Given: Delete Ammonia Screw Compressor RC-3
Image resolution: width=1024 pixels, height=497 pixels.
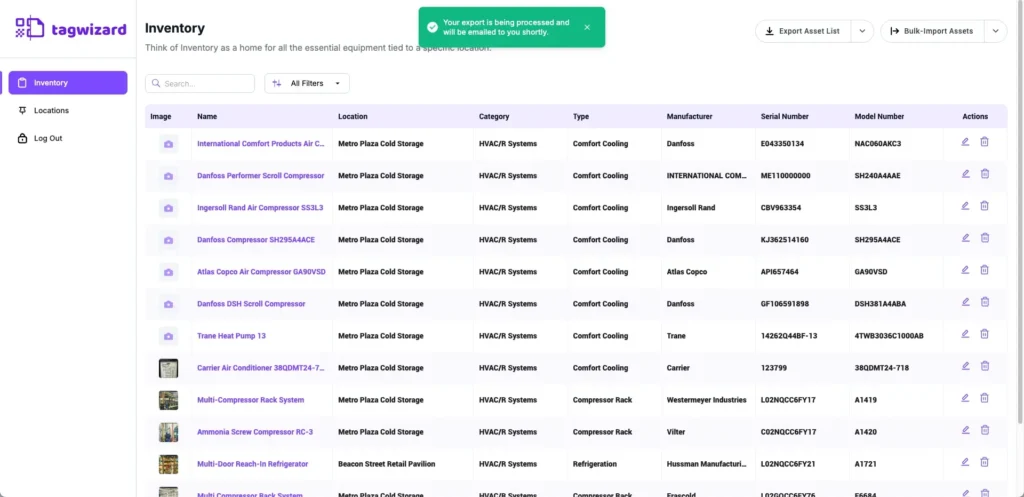Looking at the screenshot, I should tap(985, 430).
